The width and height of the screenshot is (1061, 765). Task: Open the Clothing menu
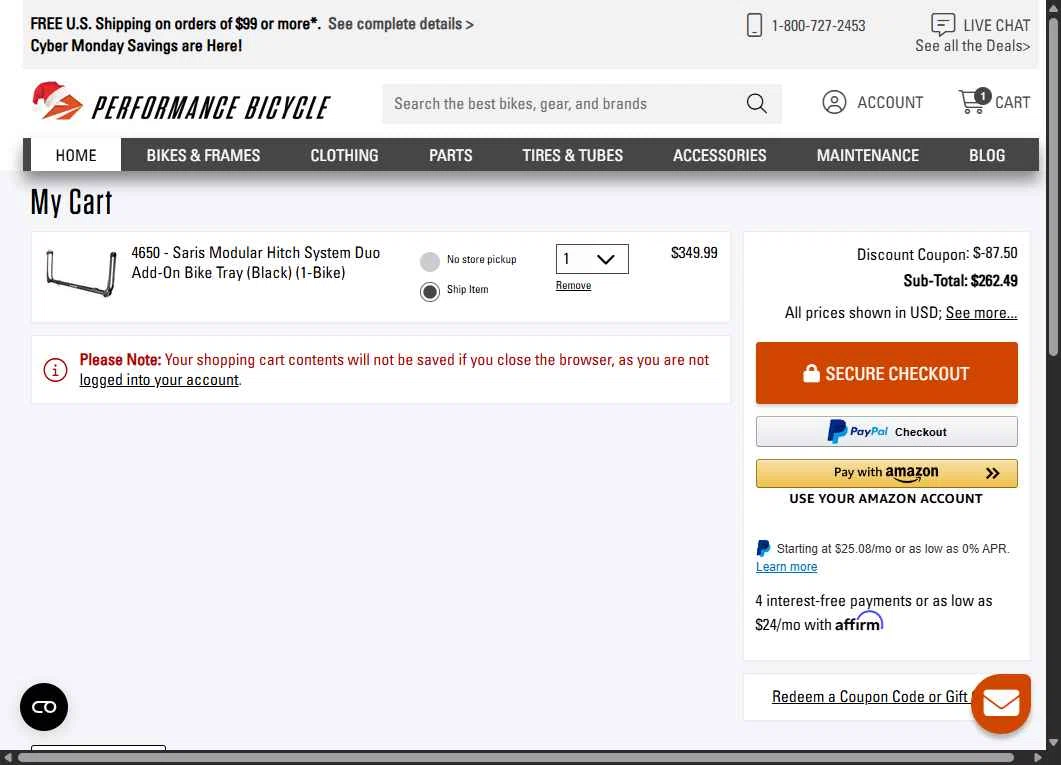click(344, 155)
